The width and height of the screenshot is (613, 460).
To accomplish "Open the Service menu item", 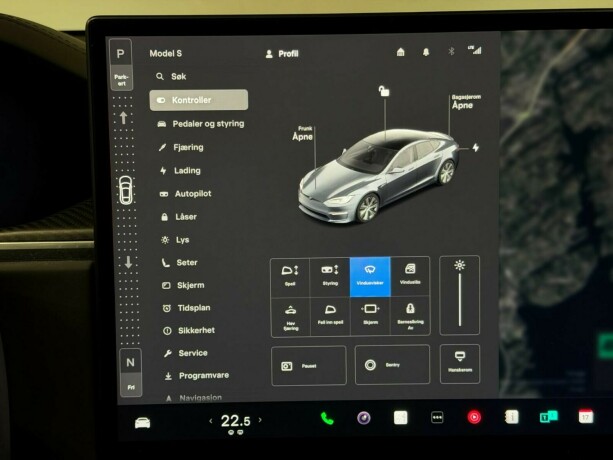I will tap(186, 353).
